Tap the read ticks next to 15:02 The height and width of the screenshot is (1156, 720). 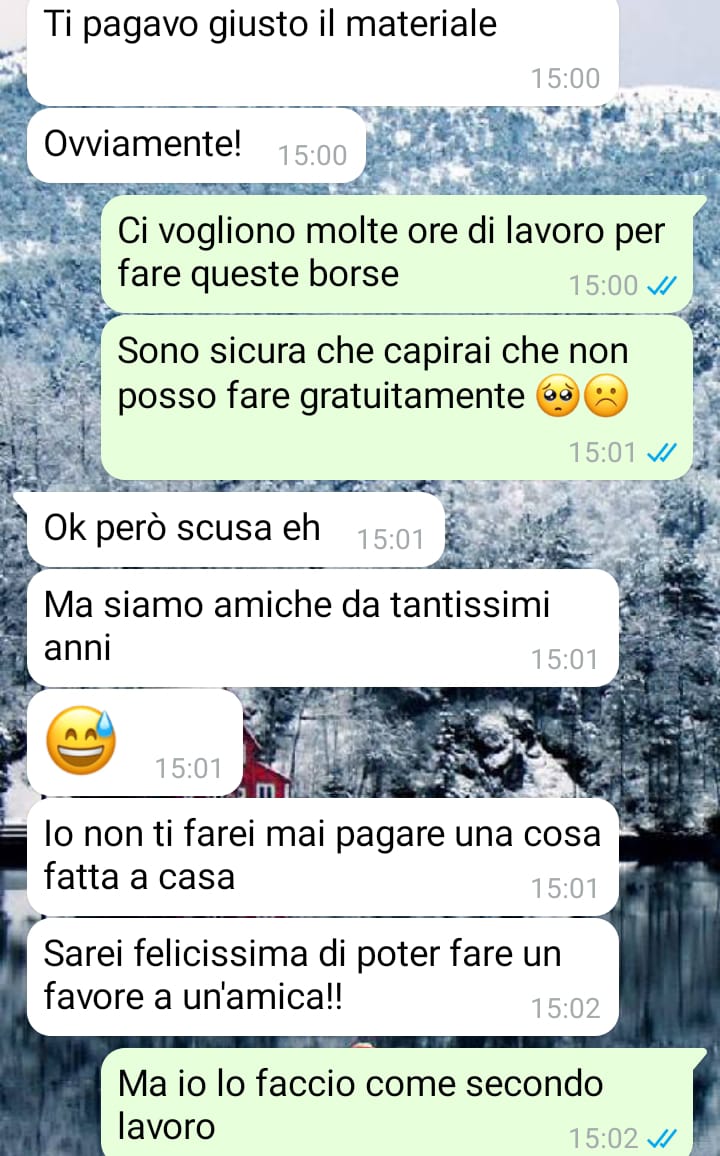point(661,1138)
